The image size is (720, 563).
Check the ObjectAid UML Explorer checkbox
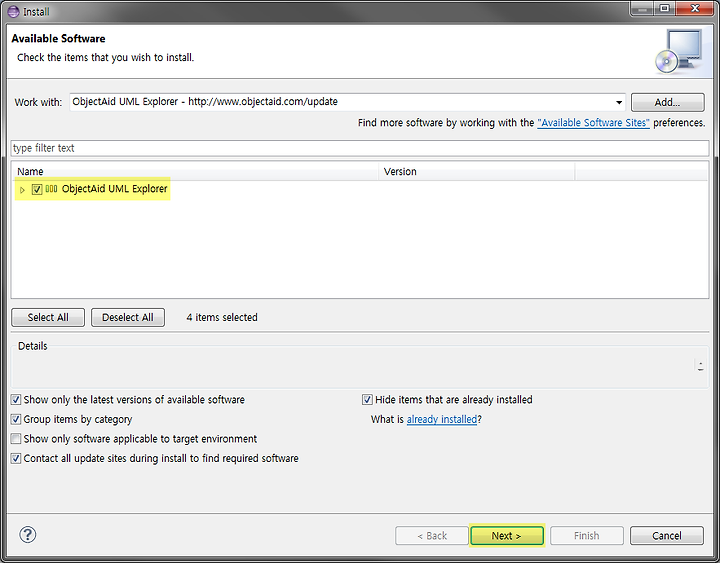pyautogui.click(x=37, y=189)
